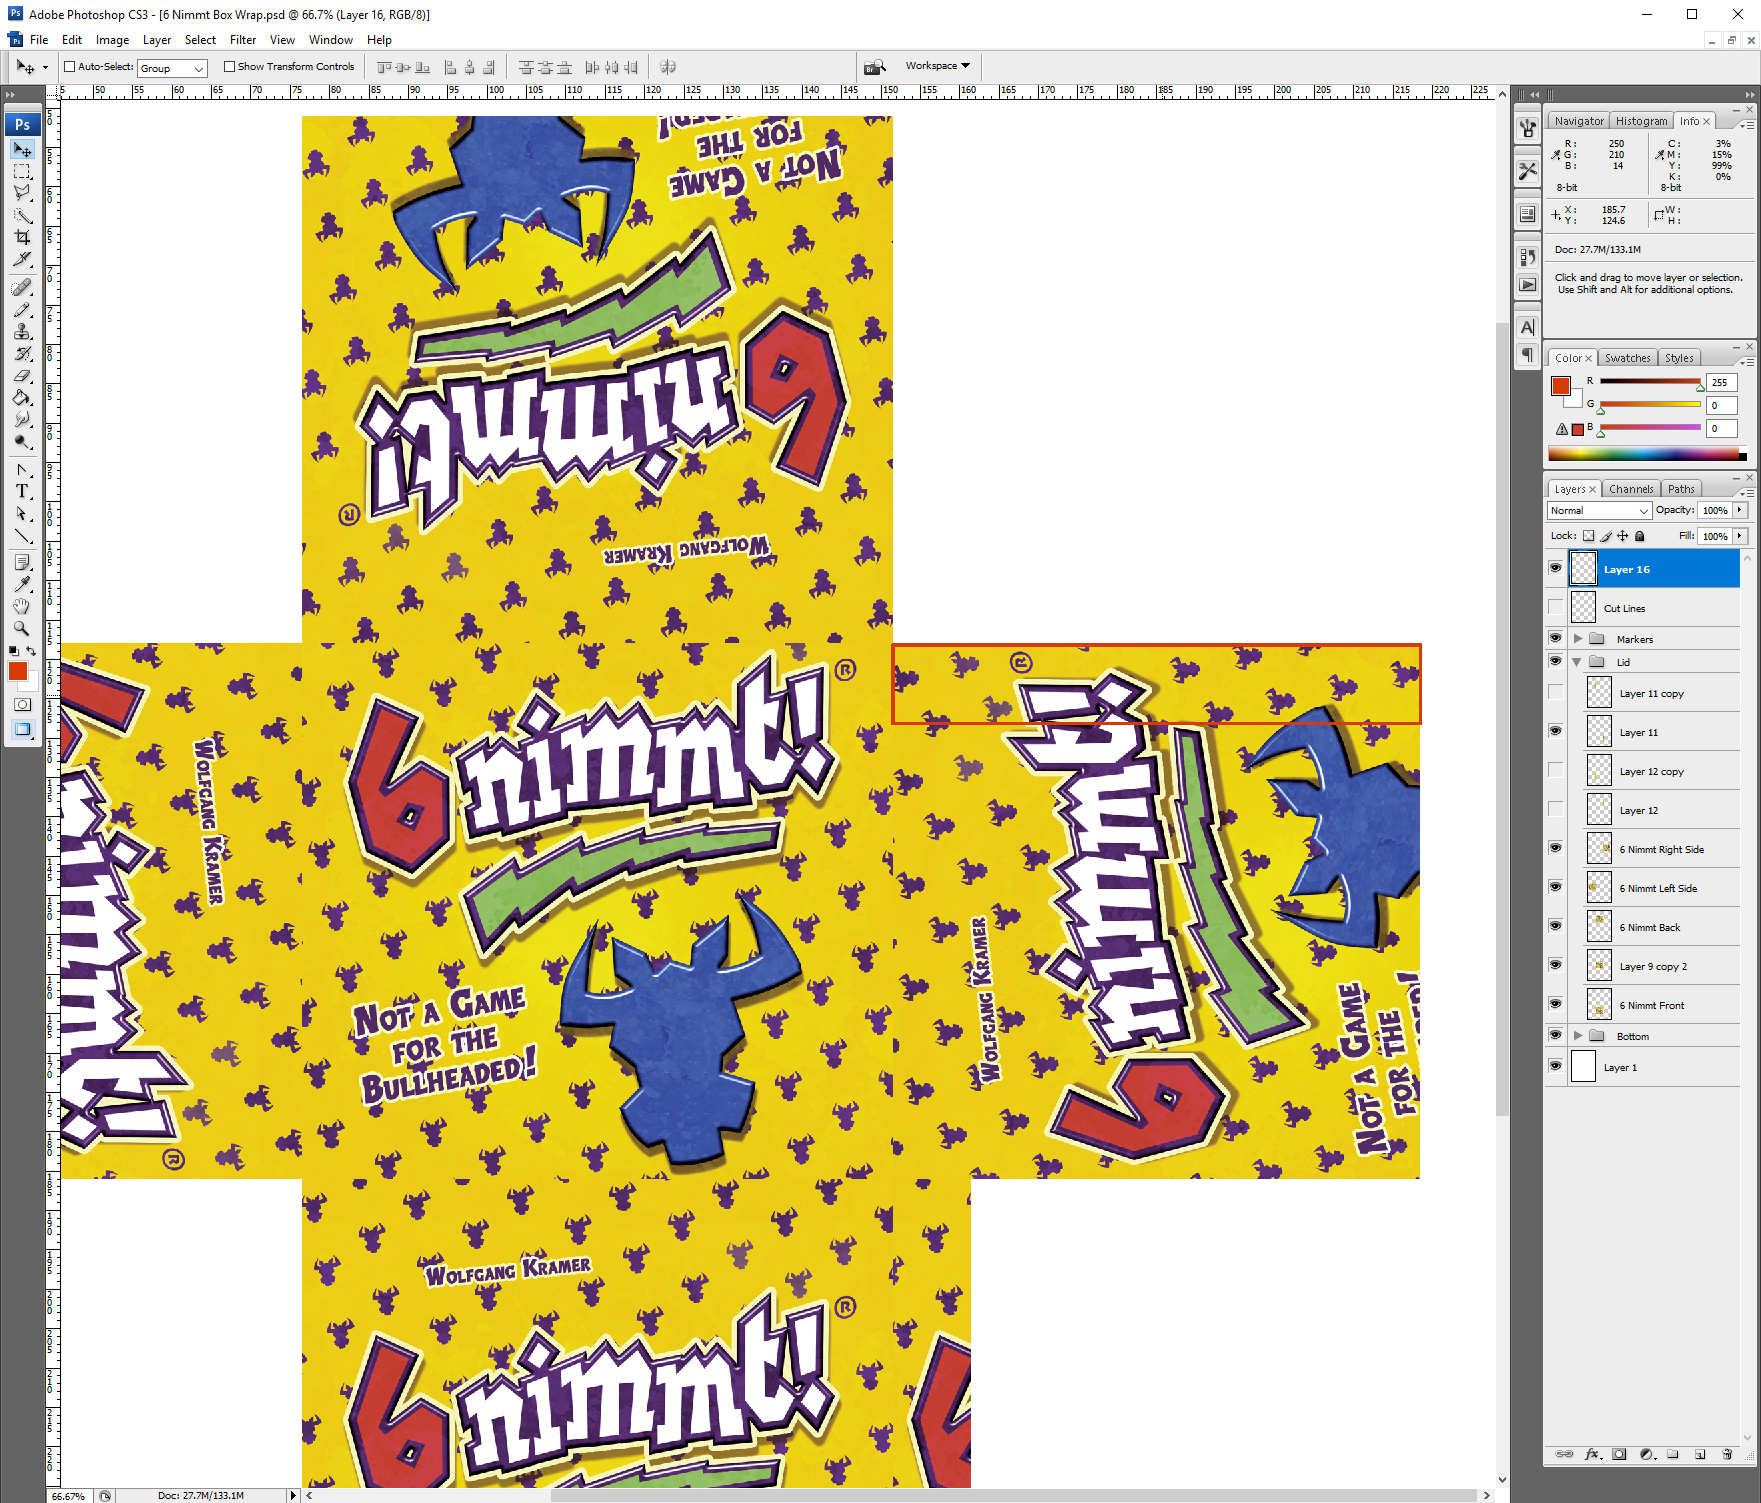Open the foreground color swatch picker
The width and height of the screenshot is (1761, 1503).
click(x=18, y=671)
